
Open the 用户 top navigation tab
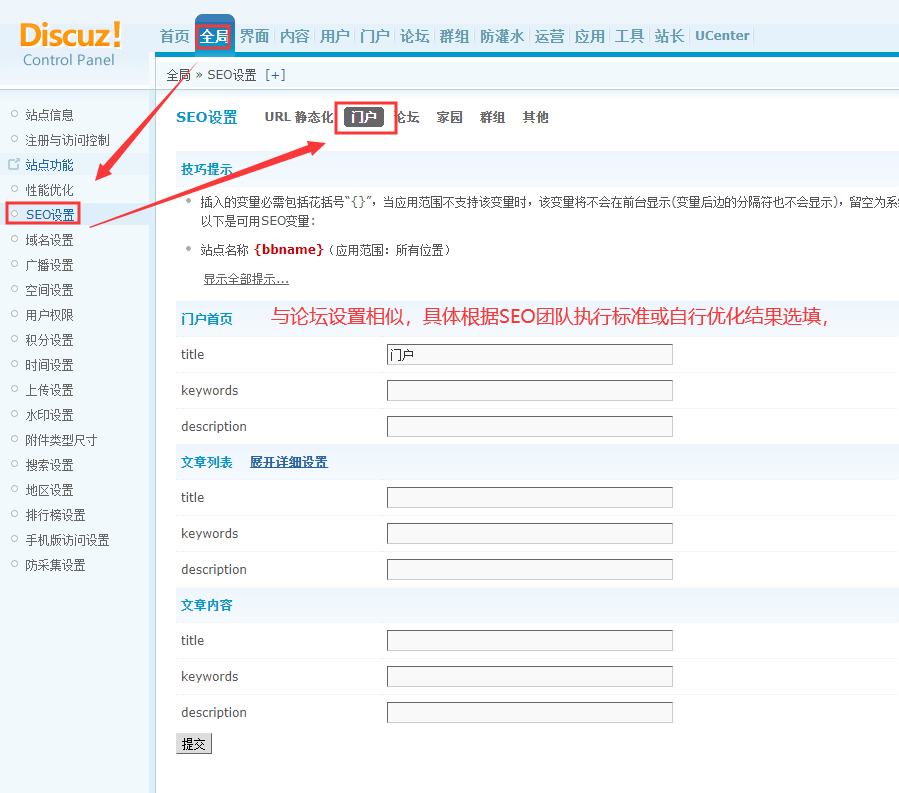coord(335,36)
